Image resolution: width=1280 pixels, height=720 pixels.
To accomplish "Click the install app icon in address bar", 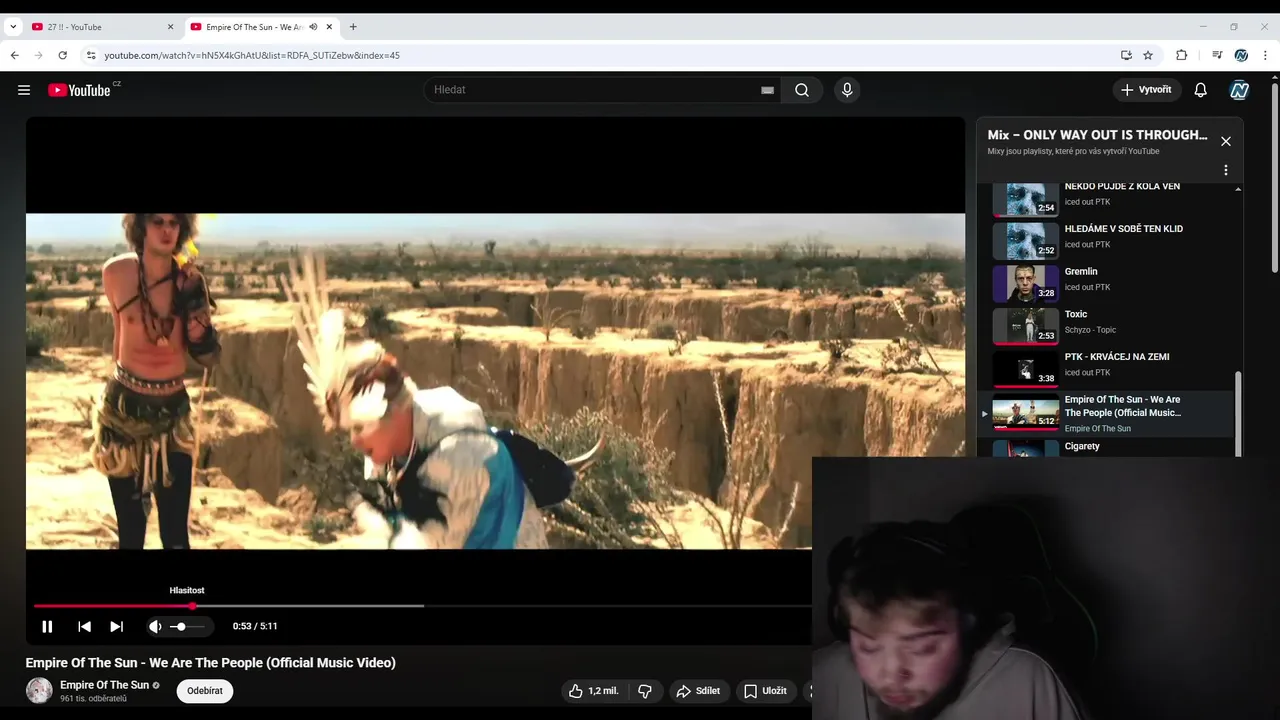I will 1126,55.
